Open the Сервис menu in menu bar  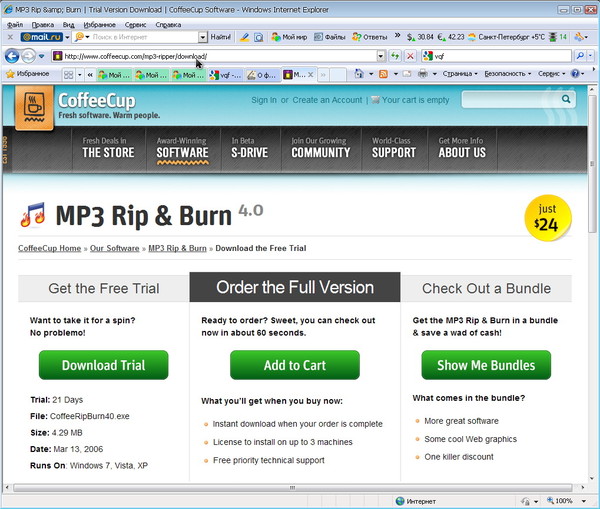[x=135, y=24]
